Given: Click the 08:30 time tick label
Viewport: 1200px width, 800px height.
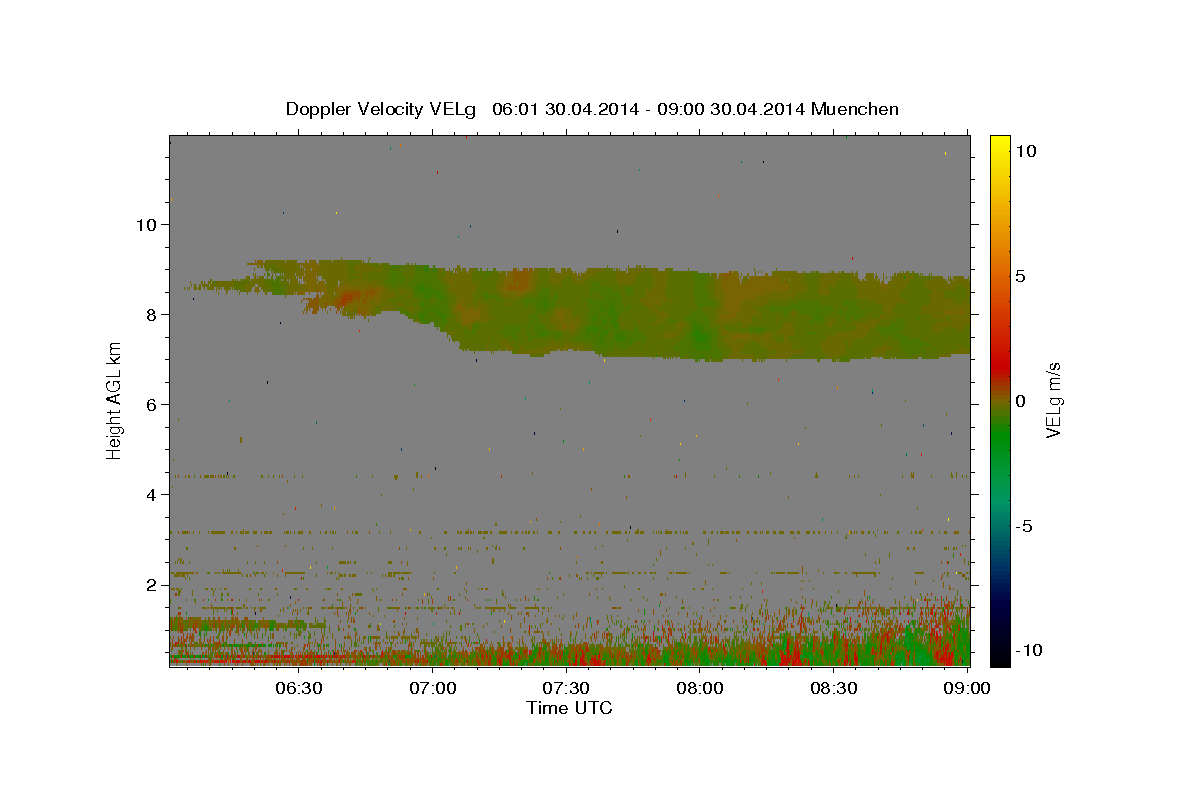Looking at the screenshot, I should [x=834, y=688].
